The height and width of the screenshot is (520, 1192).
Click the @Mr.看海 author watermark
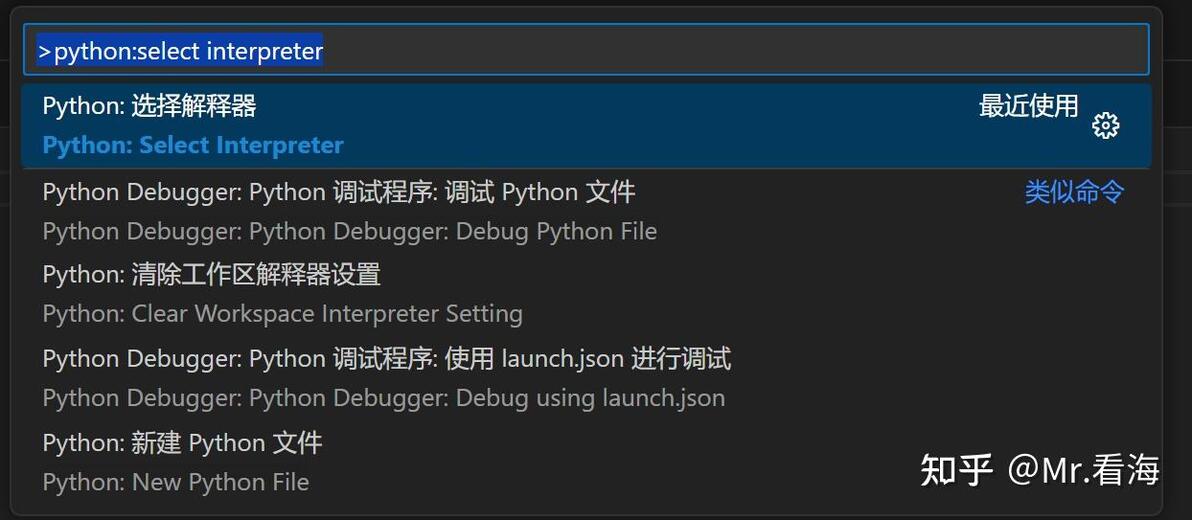tap(1083, 470)
